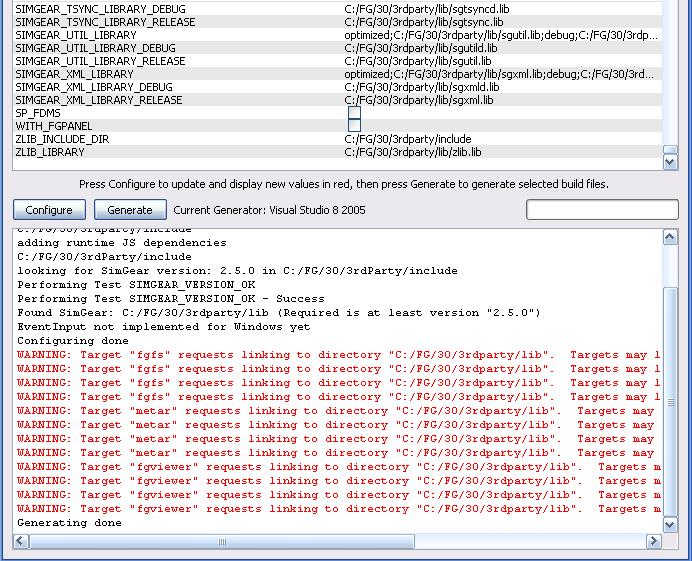Viewport: 692px width, 561px height.
Task: Click the SIMGEAR_UTIL_LIBRARY value cell
Action: [x=500, y=35]
